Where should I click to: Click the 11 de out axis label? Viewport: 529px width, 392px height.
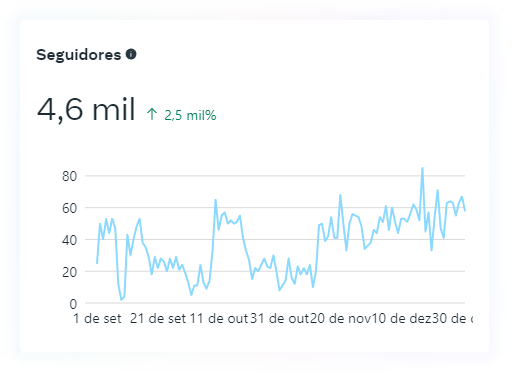pyautogui.click(x=219, y=318)
